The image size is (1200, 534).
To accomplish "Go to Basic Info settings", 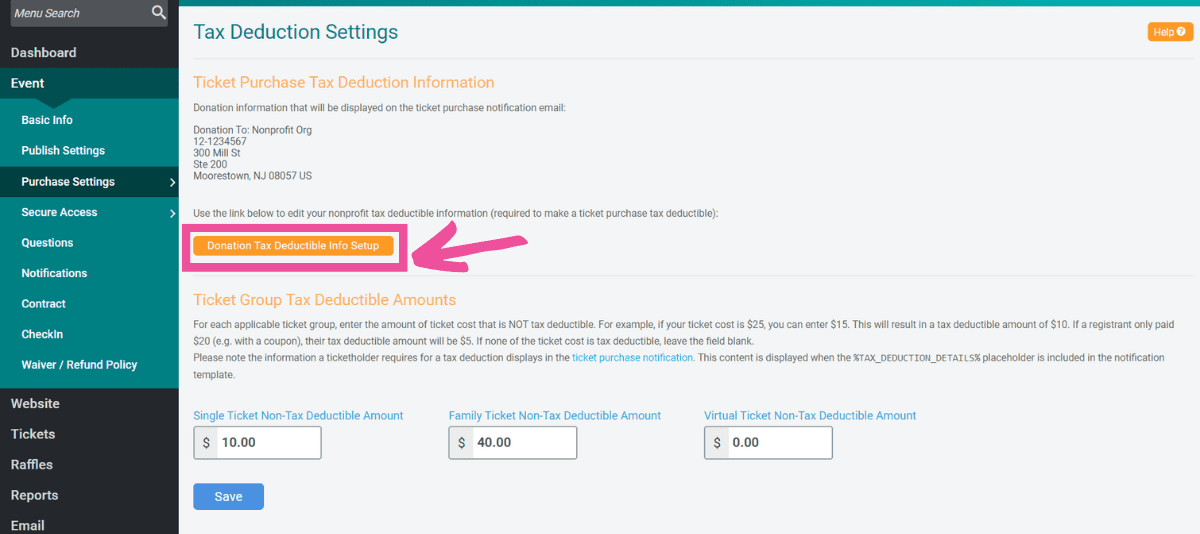I will click(47, 120).
